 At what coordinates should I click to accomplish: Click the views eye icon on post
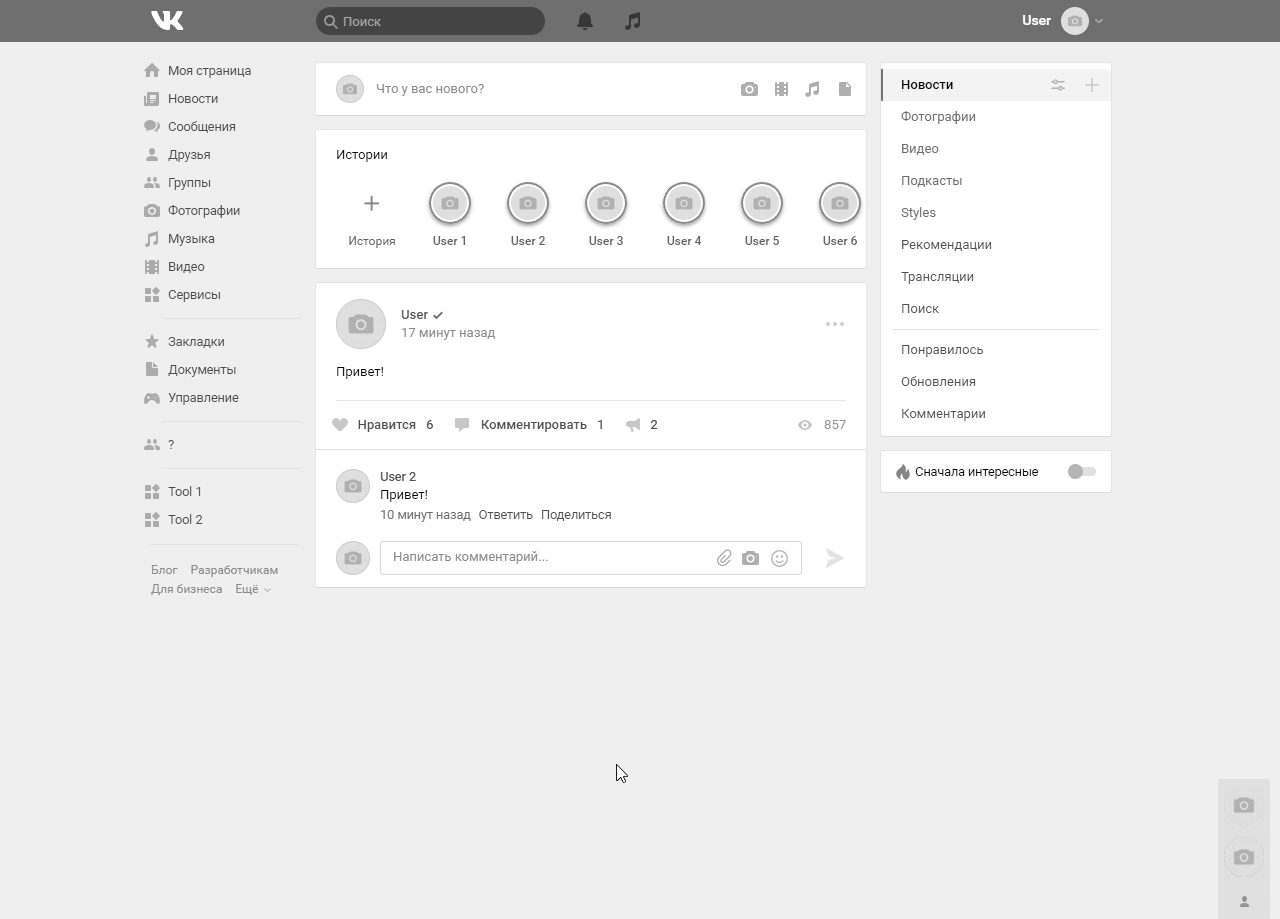pyautogui.click(x=805, y=425)
